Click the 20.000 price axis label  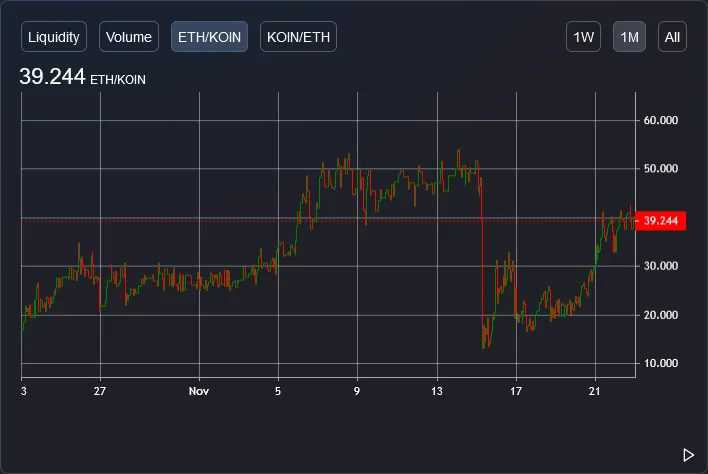click(661, 315)
